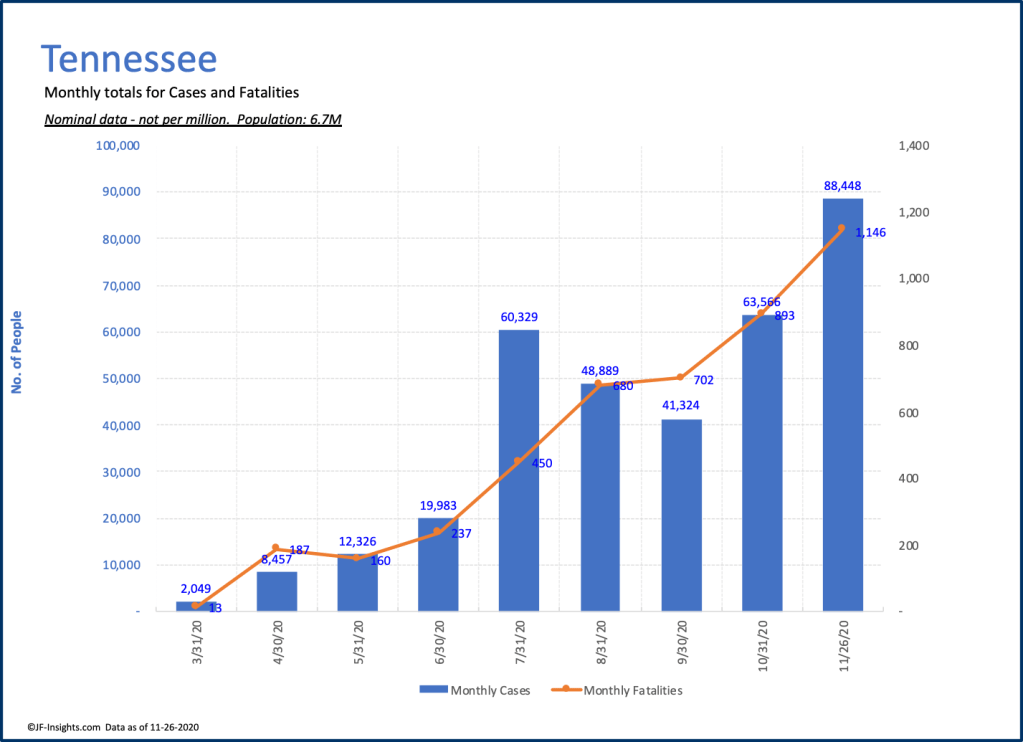Select the 10/31/20 date axis label
The image size is (1023, 742).
click(x=763, y=649)
